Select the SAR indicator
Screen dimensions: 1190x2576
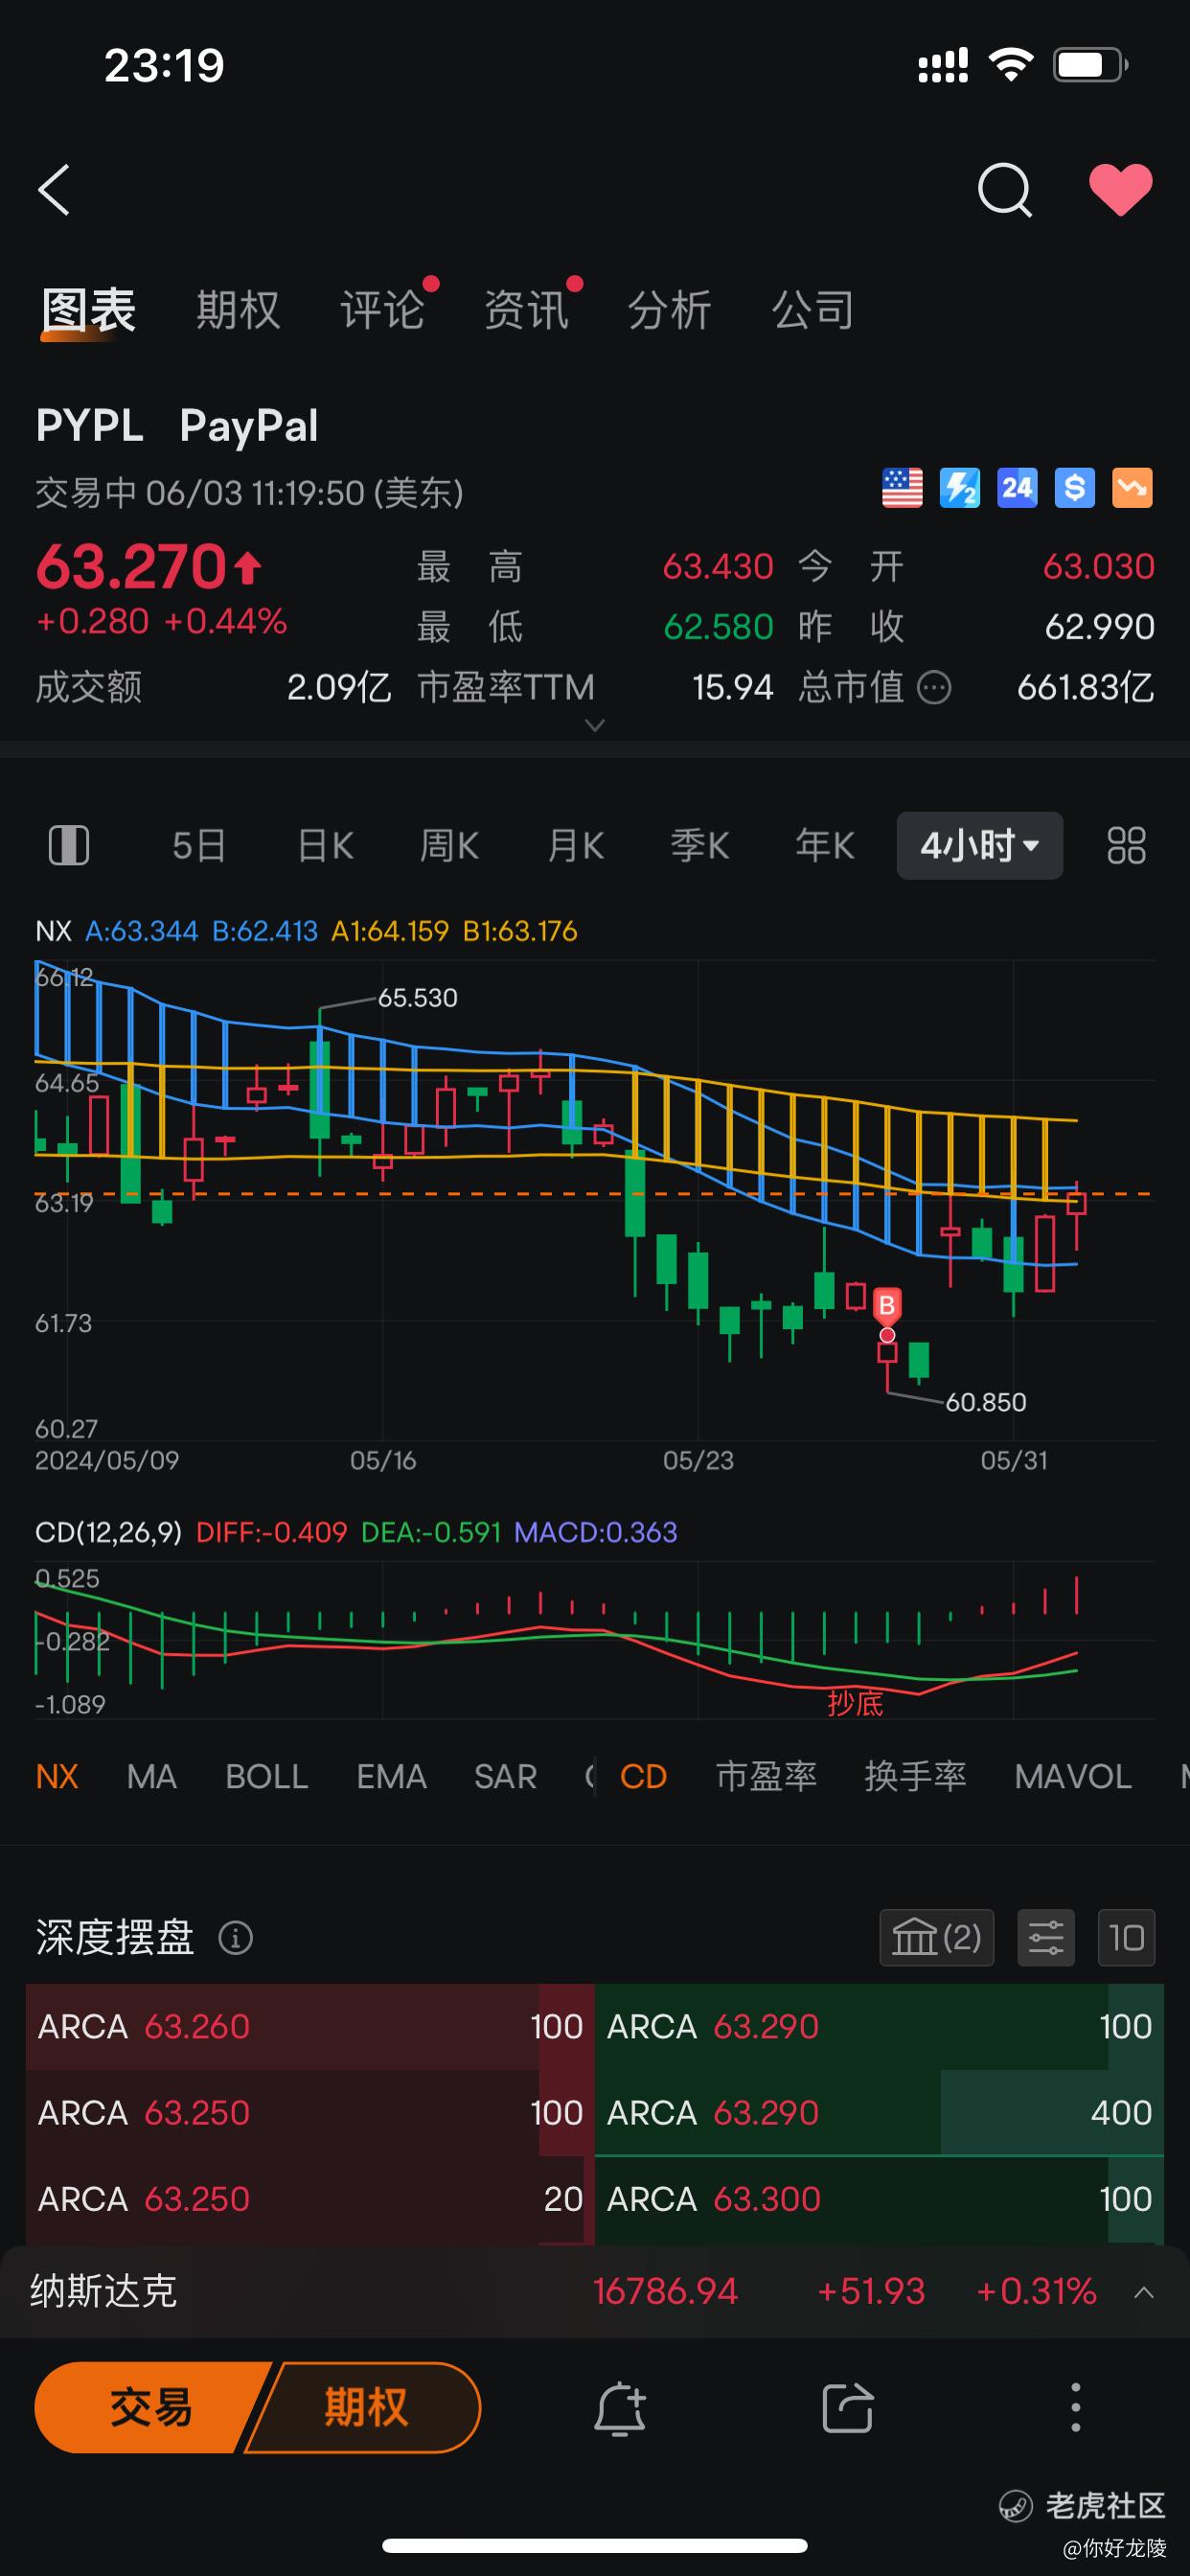click(506, 1777)
